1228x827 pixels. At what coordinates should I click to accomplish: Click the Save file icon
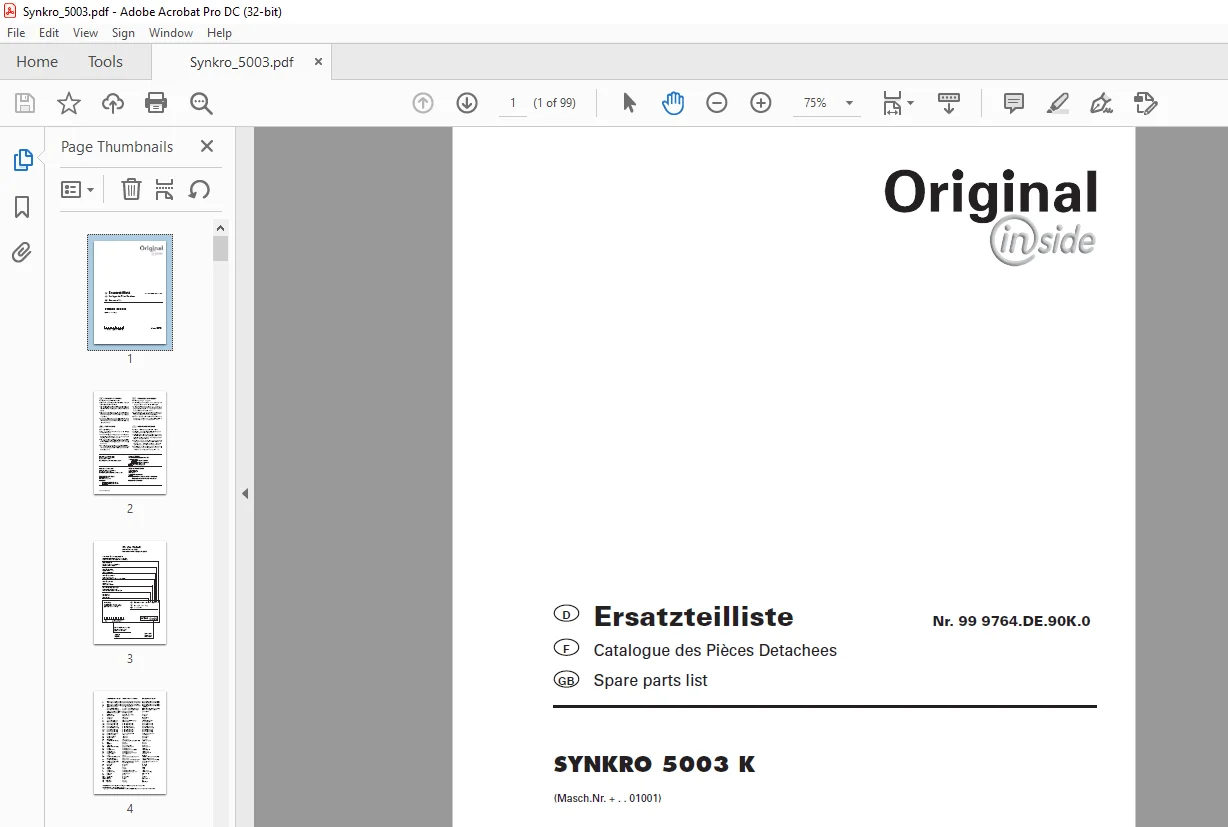25,103
